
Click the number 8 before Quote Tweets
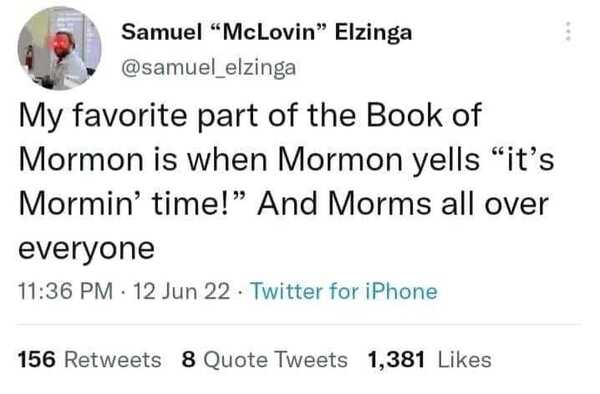click(188, 360)
